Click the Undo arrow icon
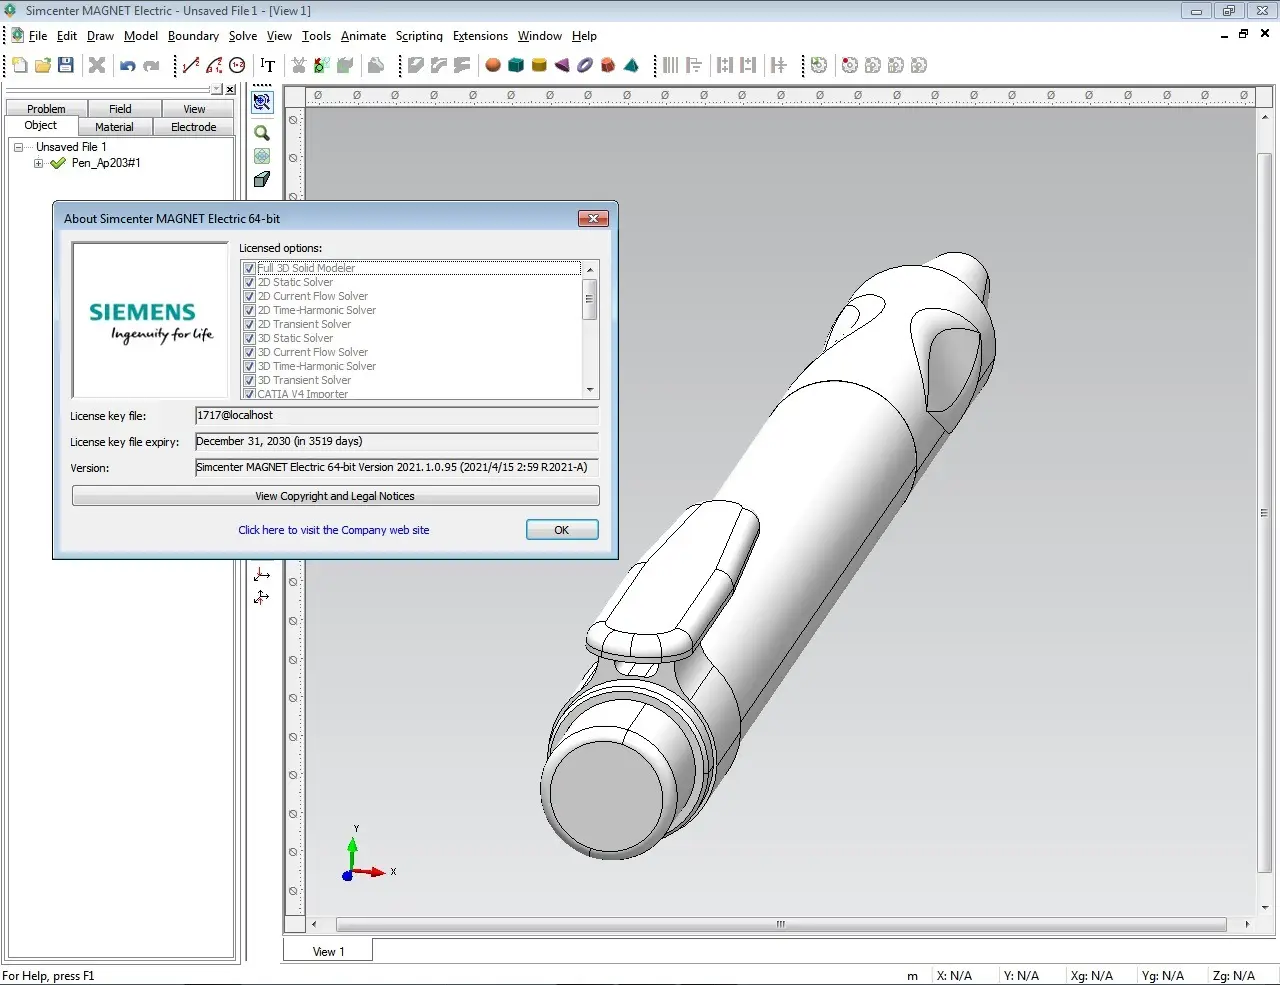Viewport: 1280px width, 985px height. point(128,66)
